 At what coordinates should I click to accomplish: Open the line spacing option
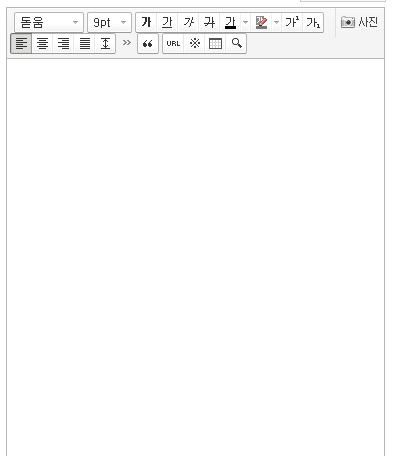[x=105, y=43]
